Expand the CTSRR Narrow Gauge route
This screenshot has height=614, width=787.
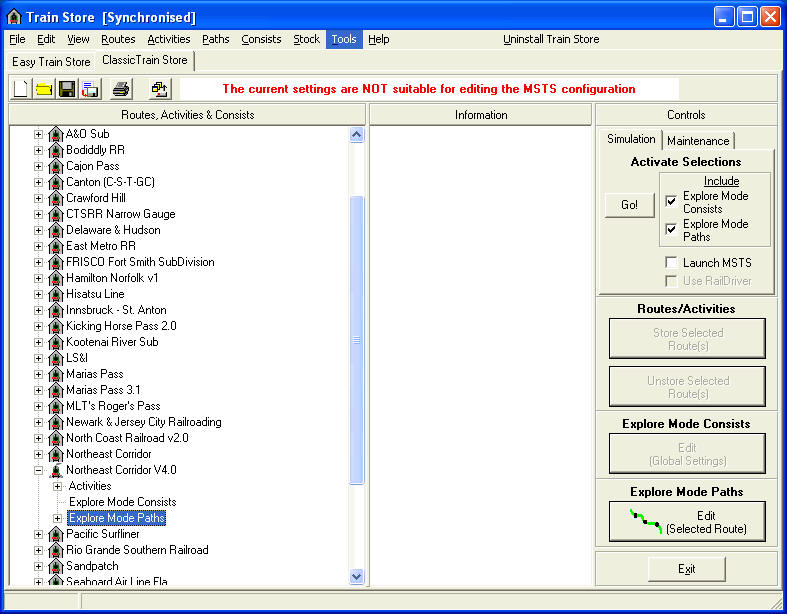tap(38, 214)
